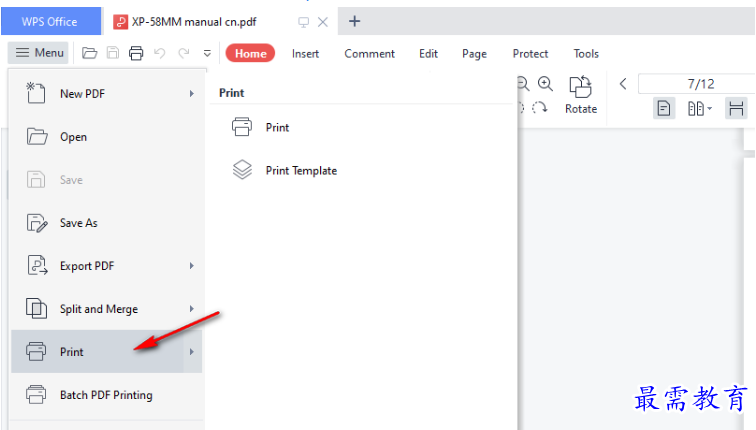
Task: Expand the Print submenu arrow
Action: tap(192, 351)
